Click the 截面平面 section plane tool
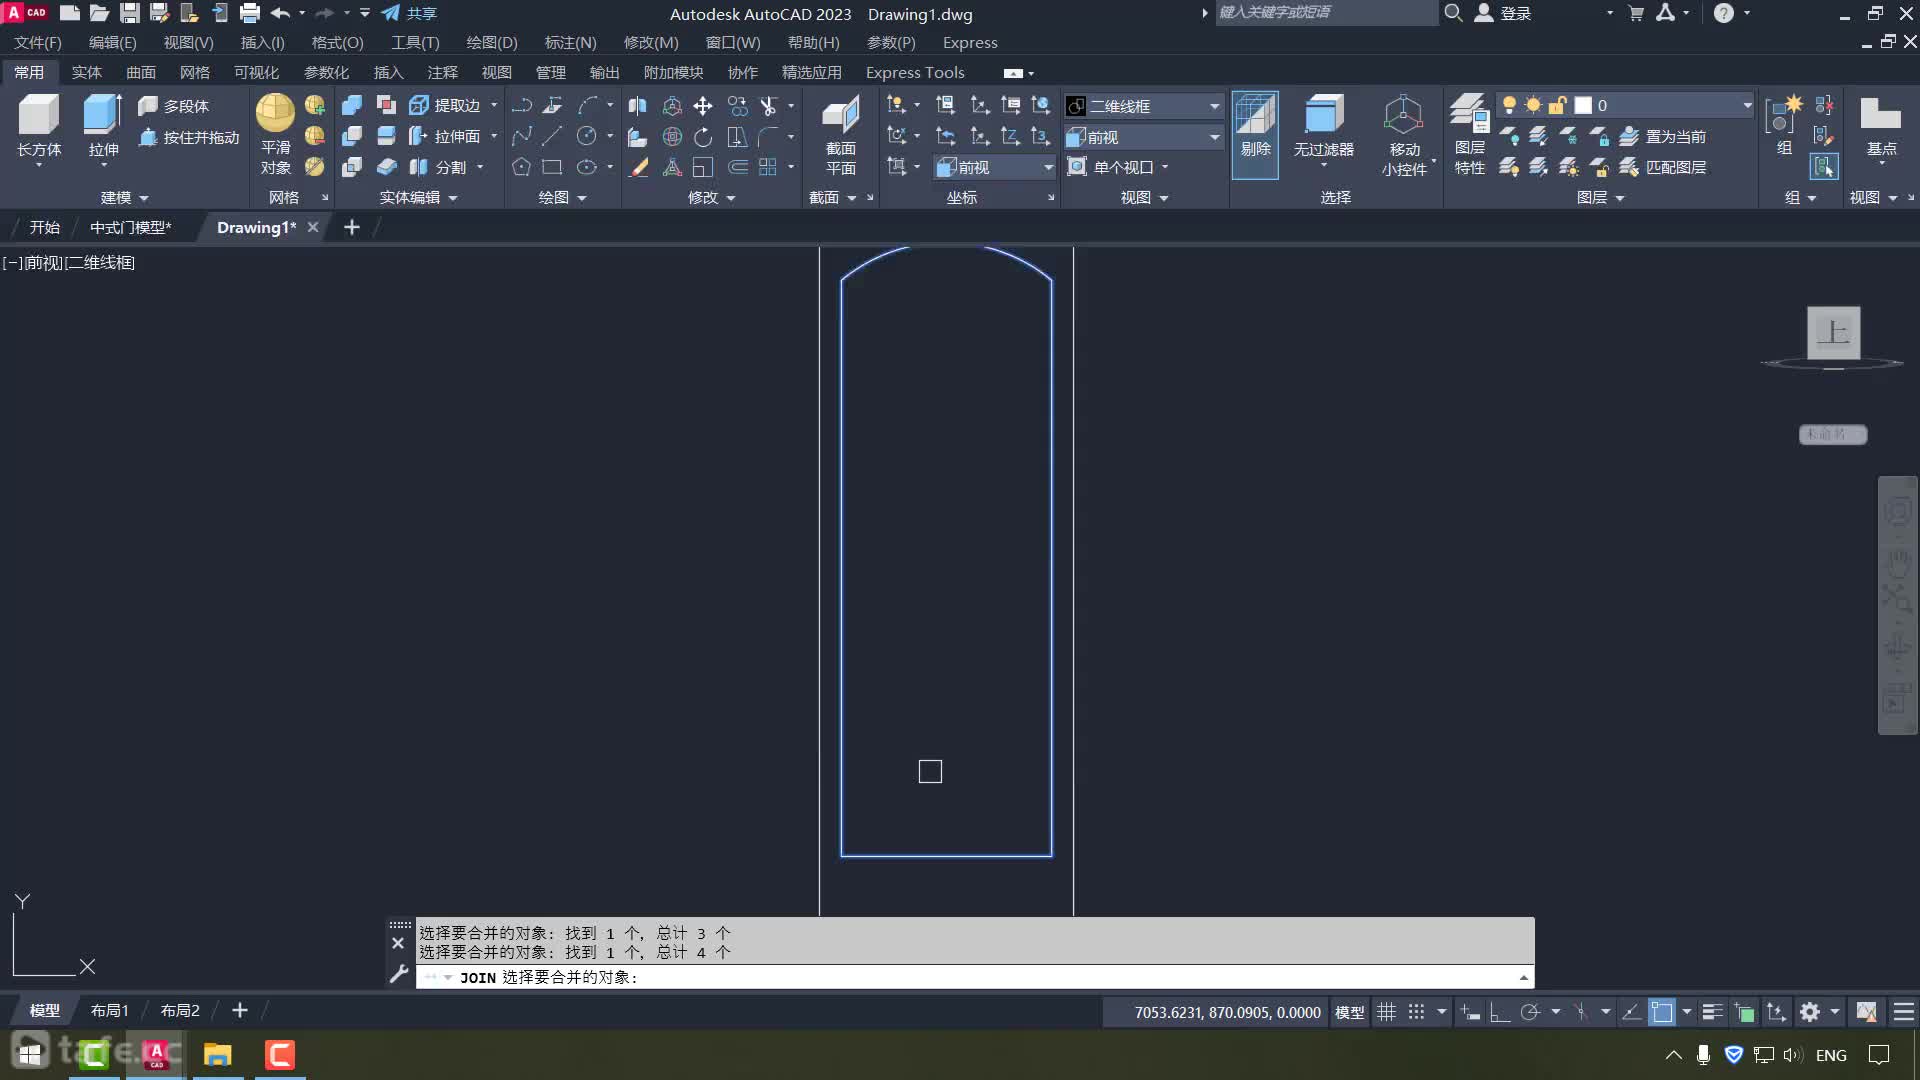The image size is (1920, 1080). point(840,136)
